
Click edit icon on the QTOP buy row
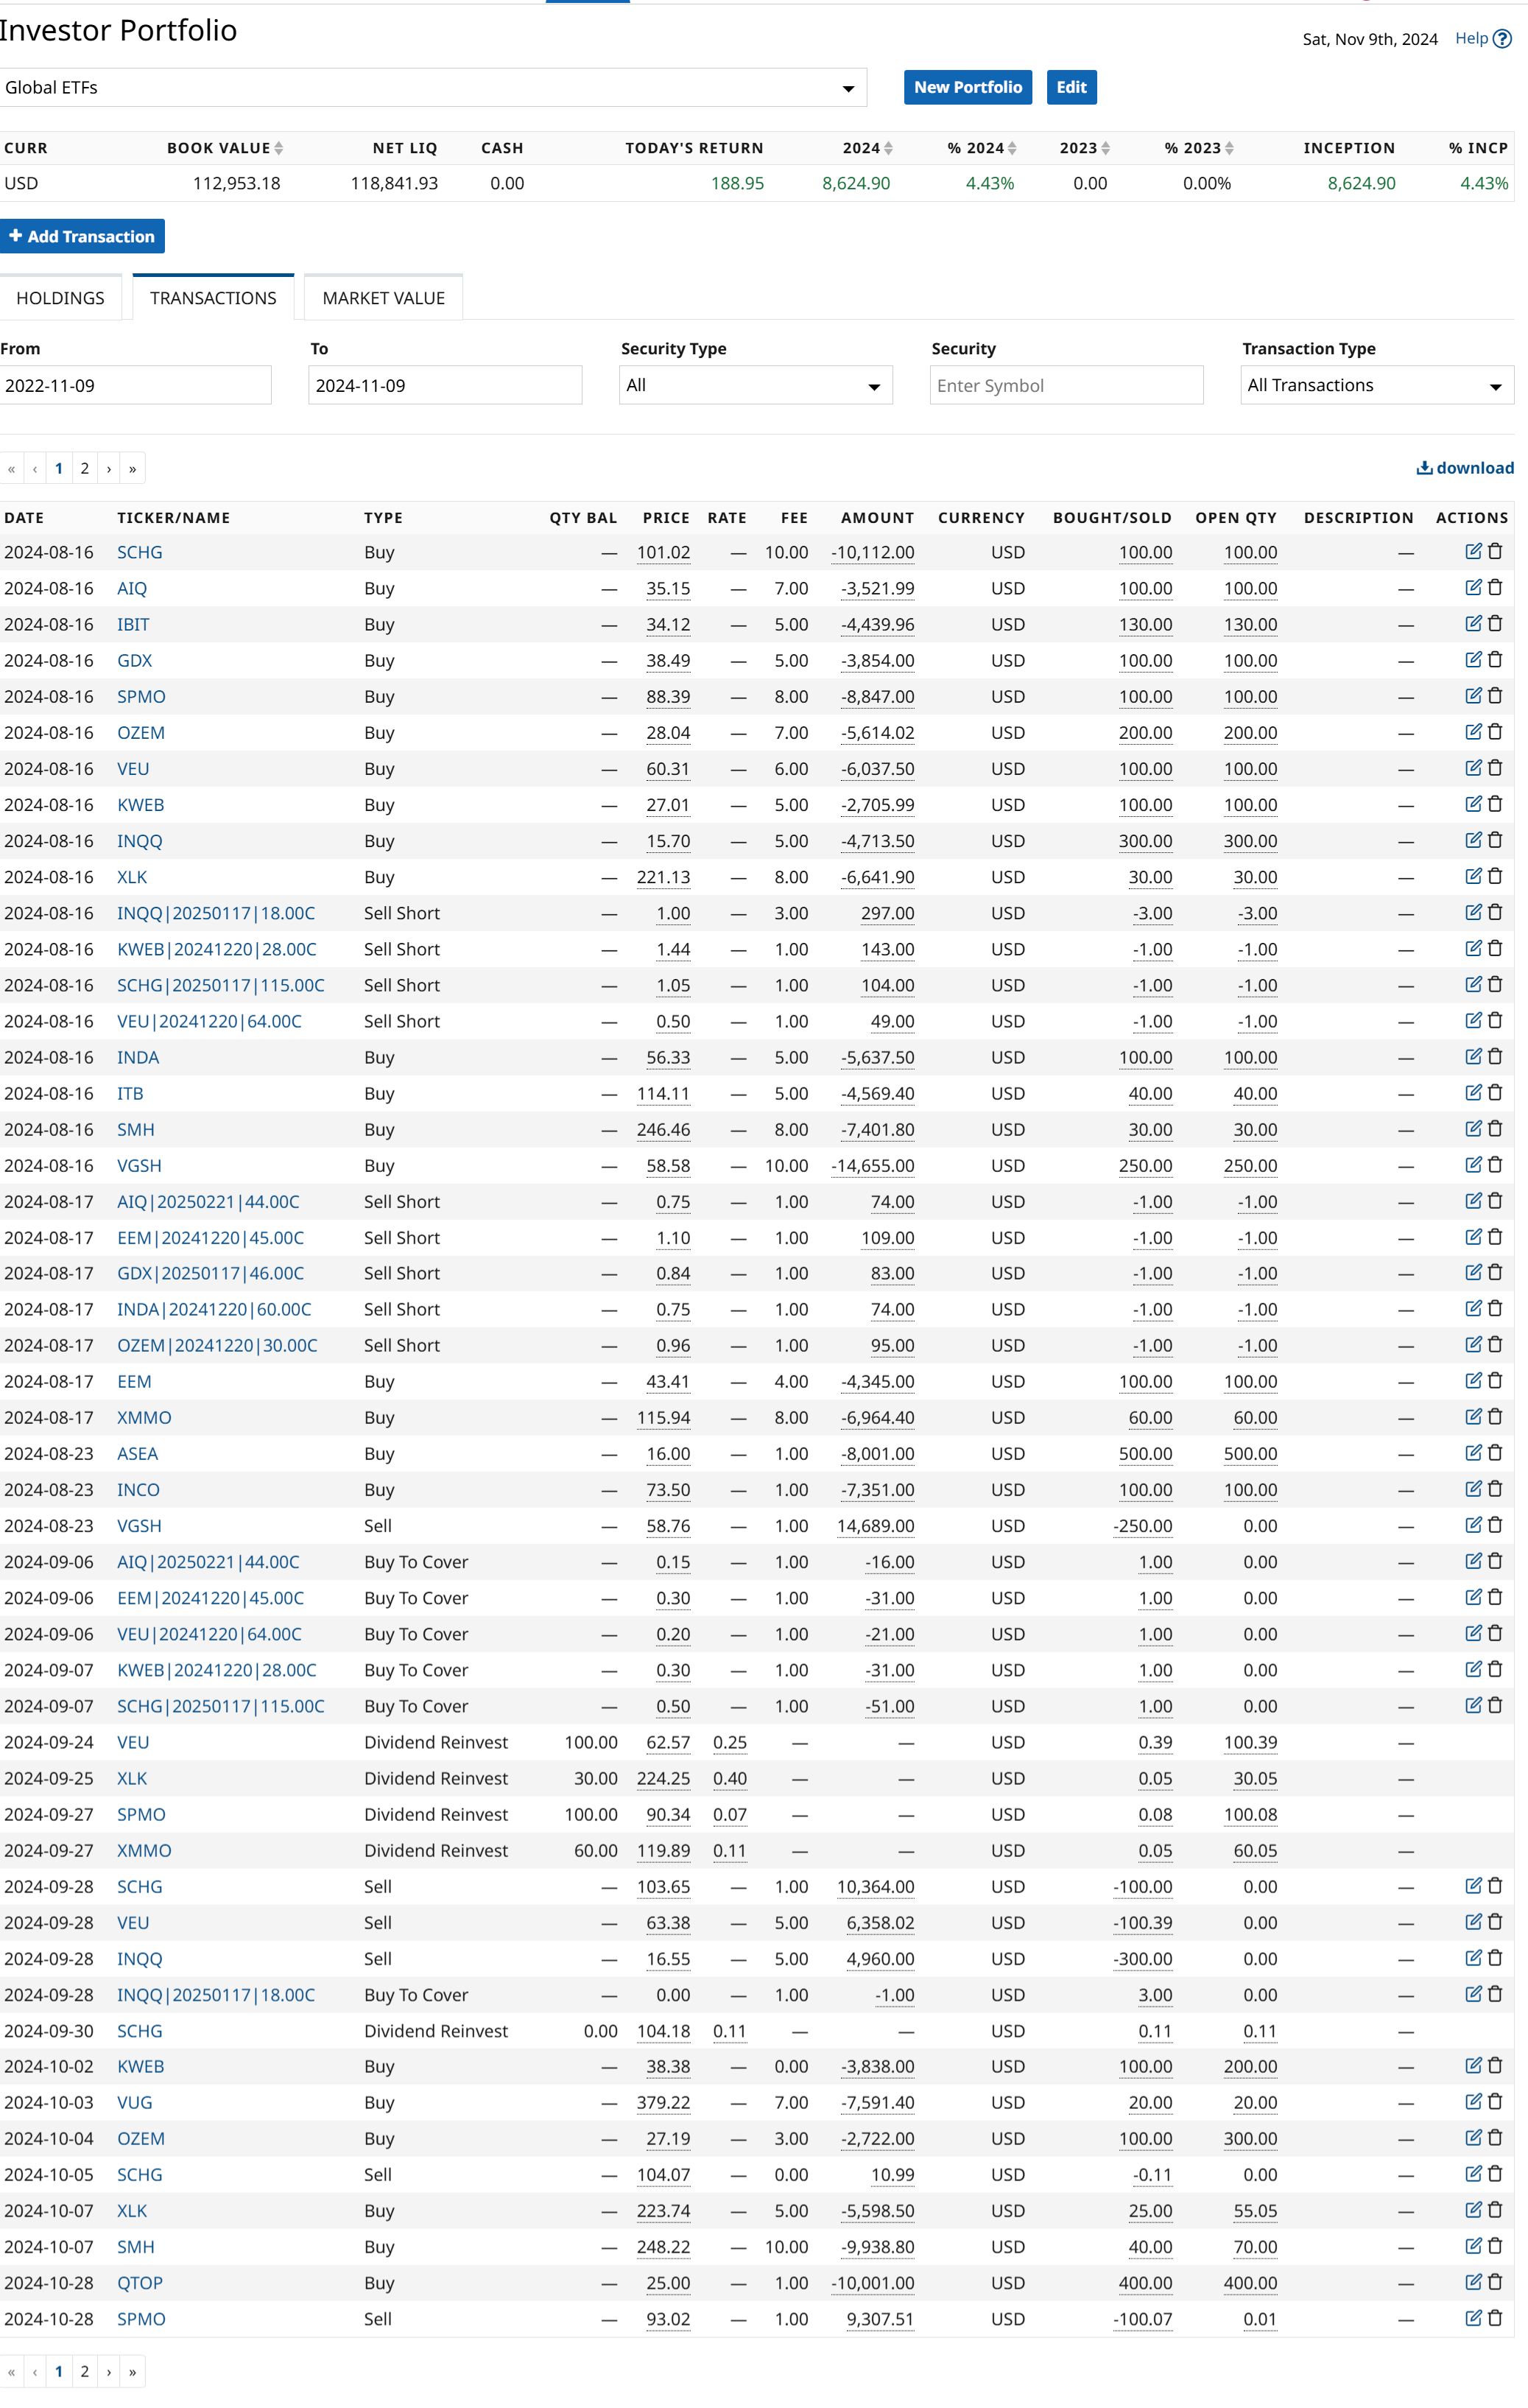[x=1473, y=2281]
